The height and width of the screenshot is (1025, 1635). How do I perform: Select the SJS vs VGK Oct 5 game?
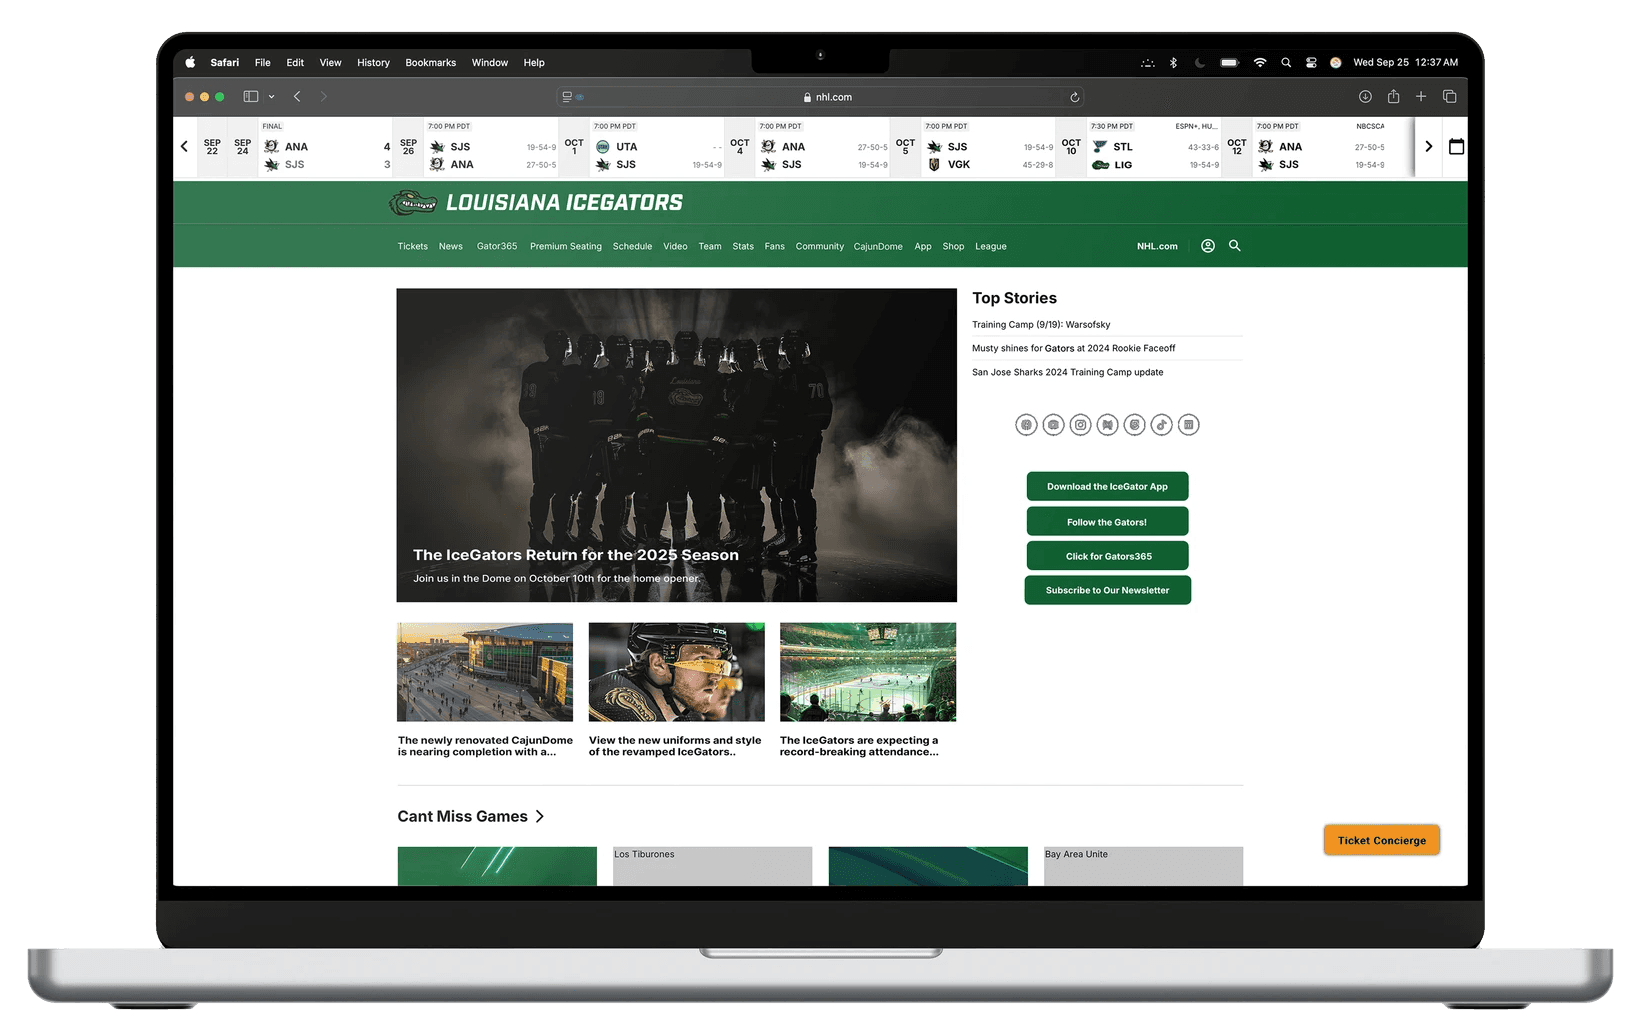pos(988,146)
